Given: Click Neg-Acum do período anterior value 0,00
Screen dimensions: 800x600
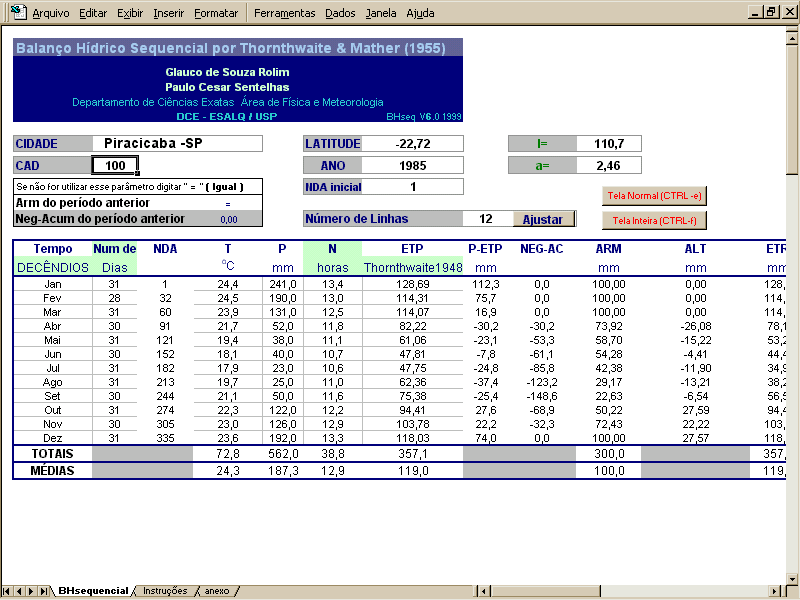Looking at the screenshot, I should pyautogui.click(x=229, y=219).
